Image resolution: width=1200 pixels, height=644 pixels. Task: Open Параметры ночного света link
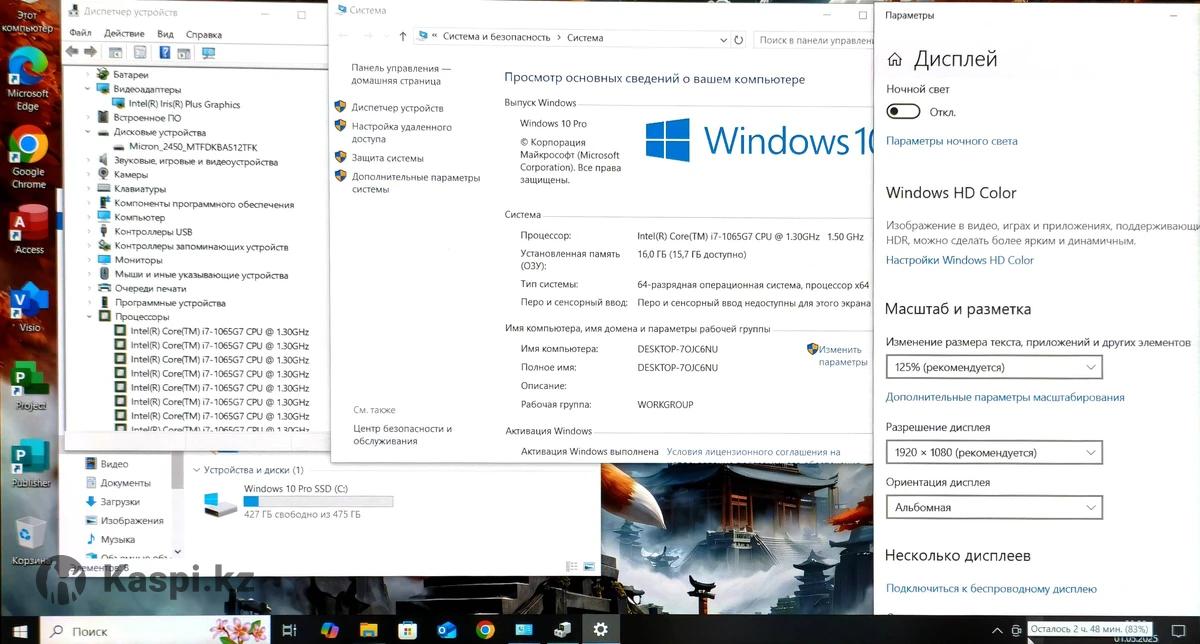click(x=952, y=141)
